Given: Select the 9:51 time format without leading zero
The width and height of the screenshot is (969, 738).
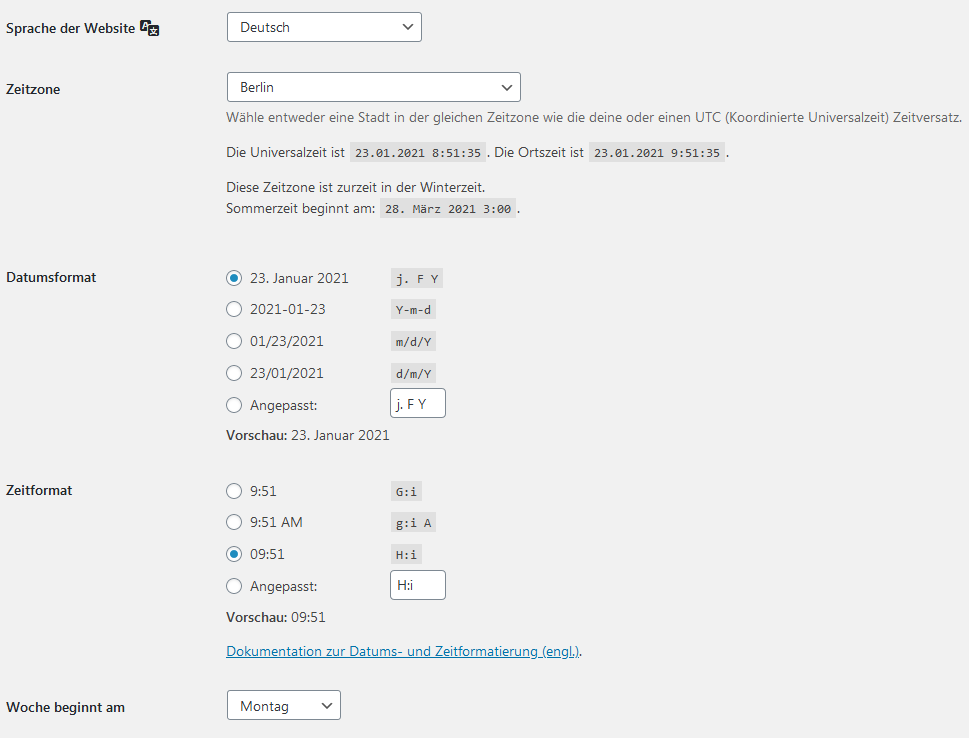Looking at the screenshot, I should [234, 491].
